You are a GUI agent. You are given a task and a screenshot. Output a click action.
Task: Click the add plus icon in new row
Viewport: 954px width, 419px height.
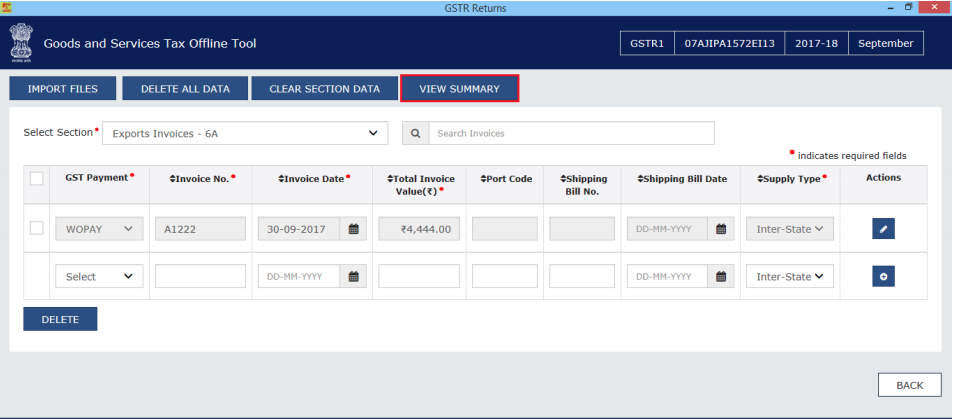coord(883,276)
